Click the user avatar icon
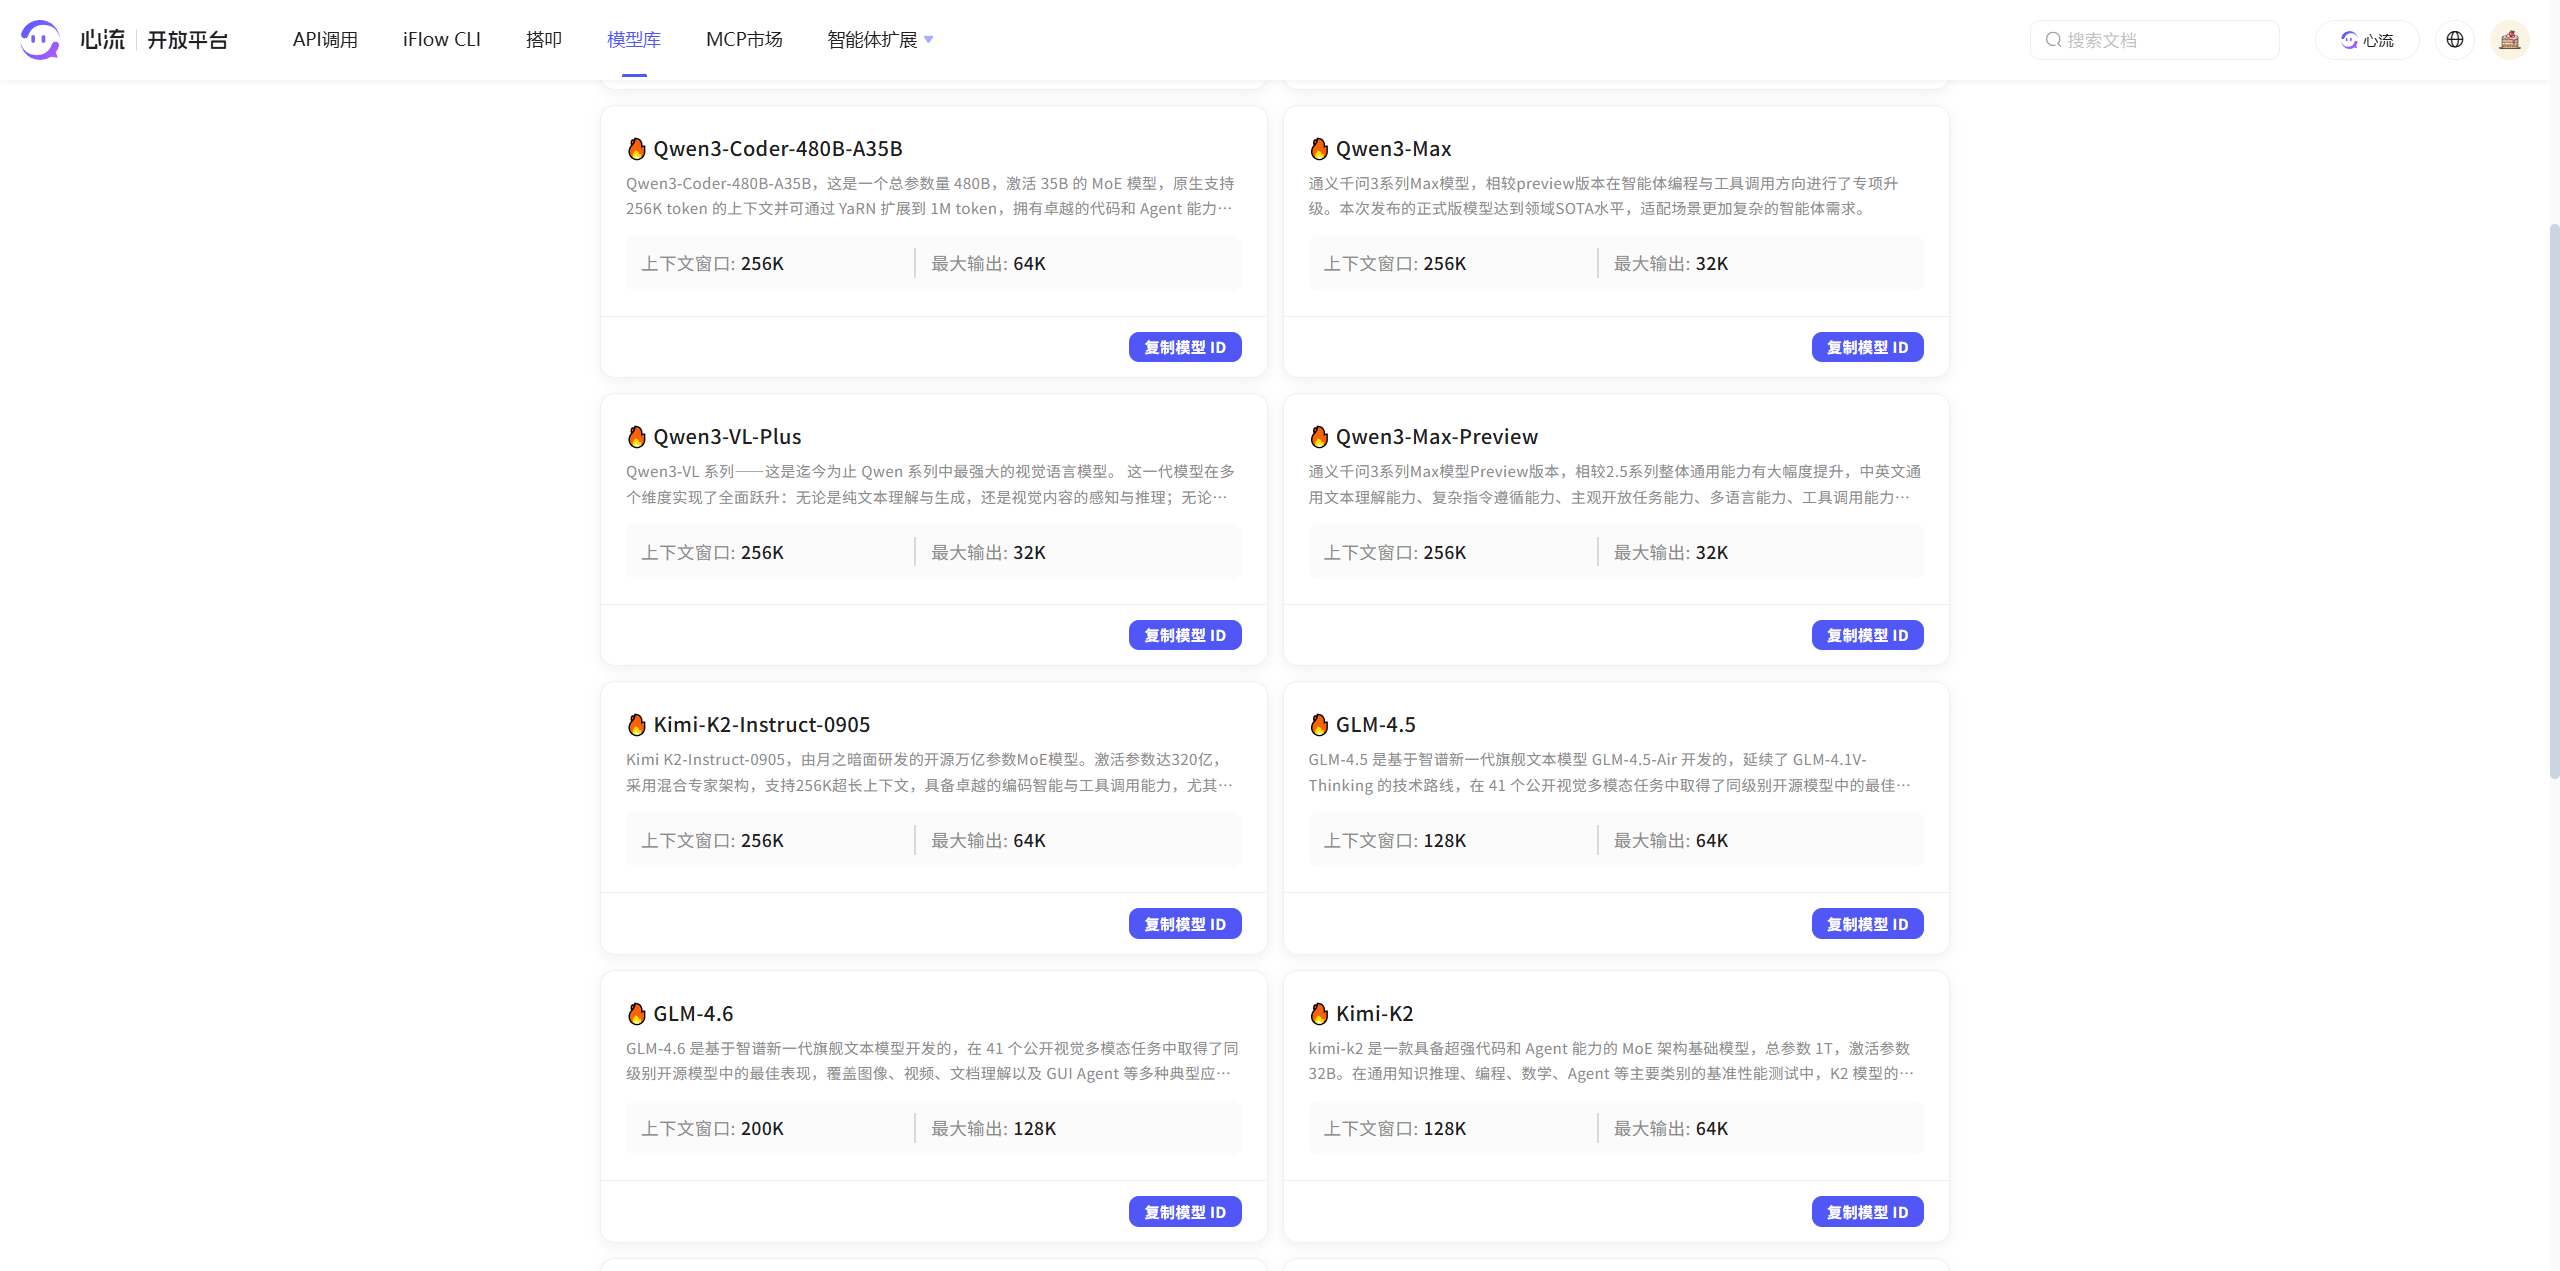This screenshot has height=1271, width=2560. pos(2511,39)
